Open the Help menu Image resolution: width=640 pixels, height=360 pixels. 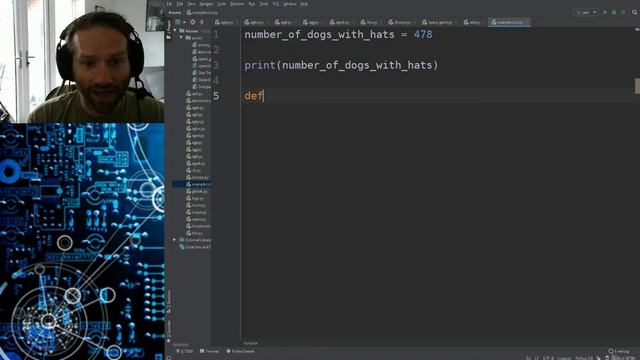[x=304, y=4]
